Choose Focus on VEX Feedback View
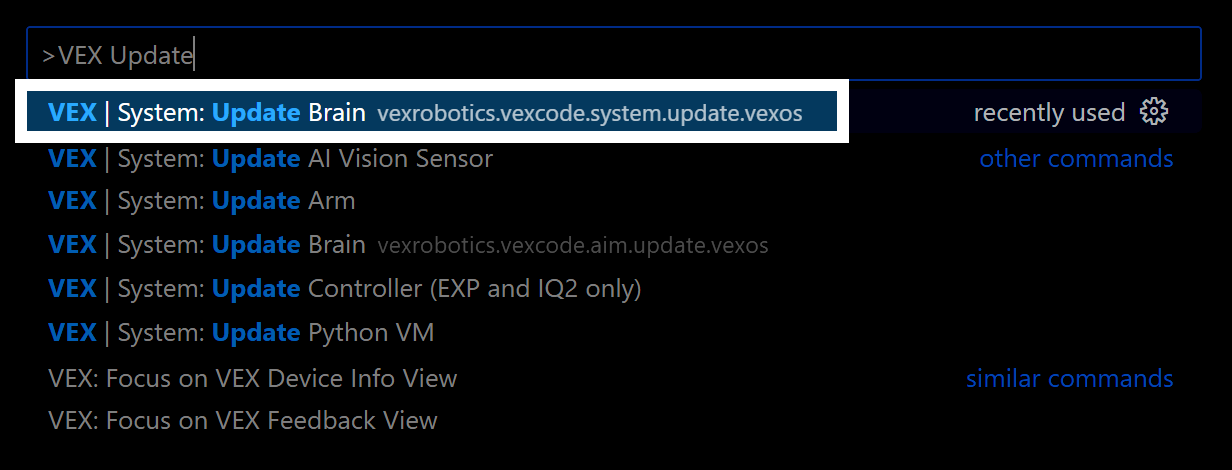Screen dimensions: 1232x470 [242, 421]
